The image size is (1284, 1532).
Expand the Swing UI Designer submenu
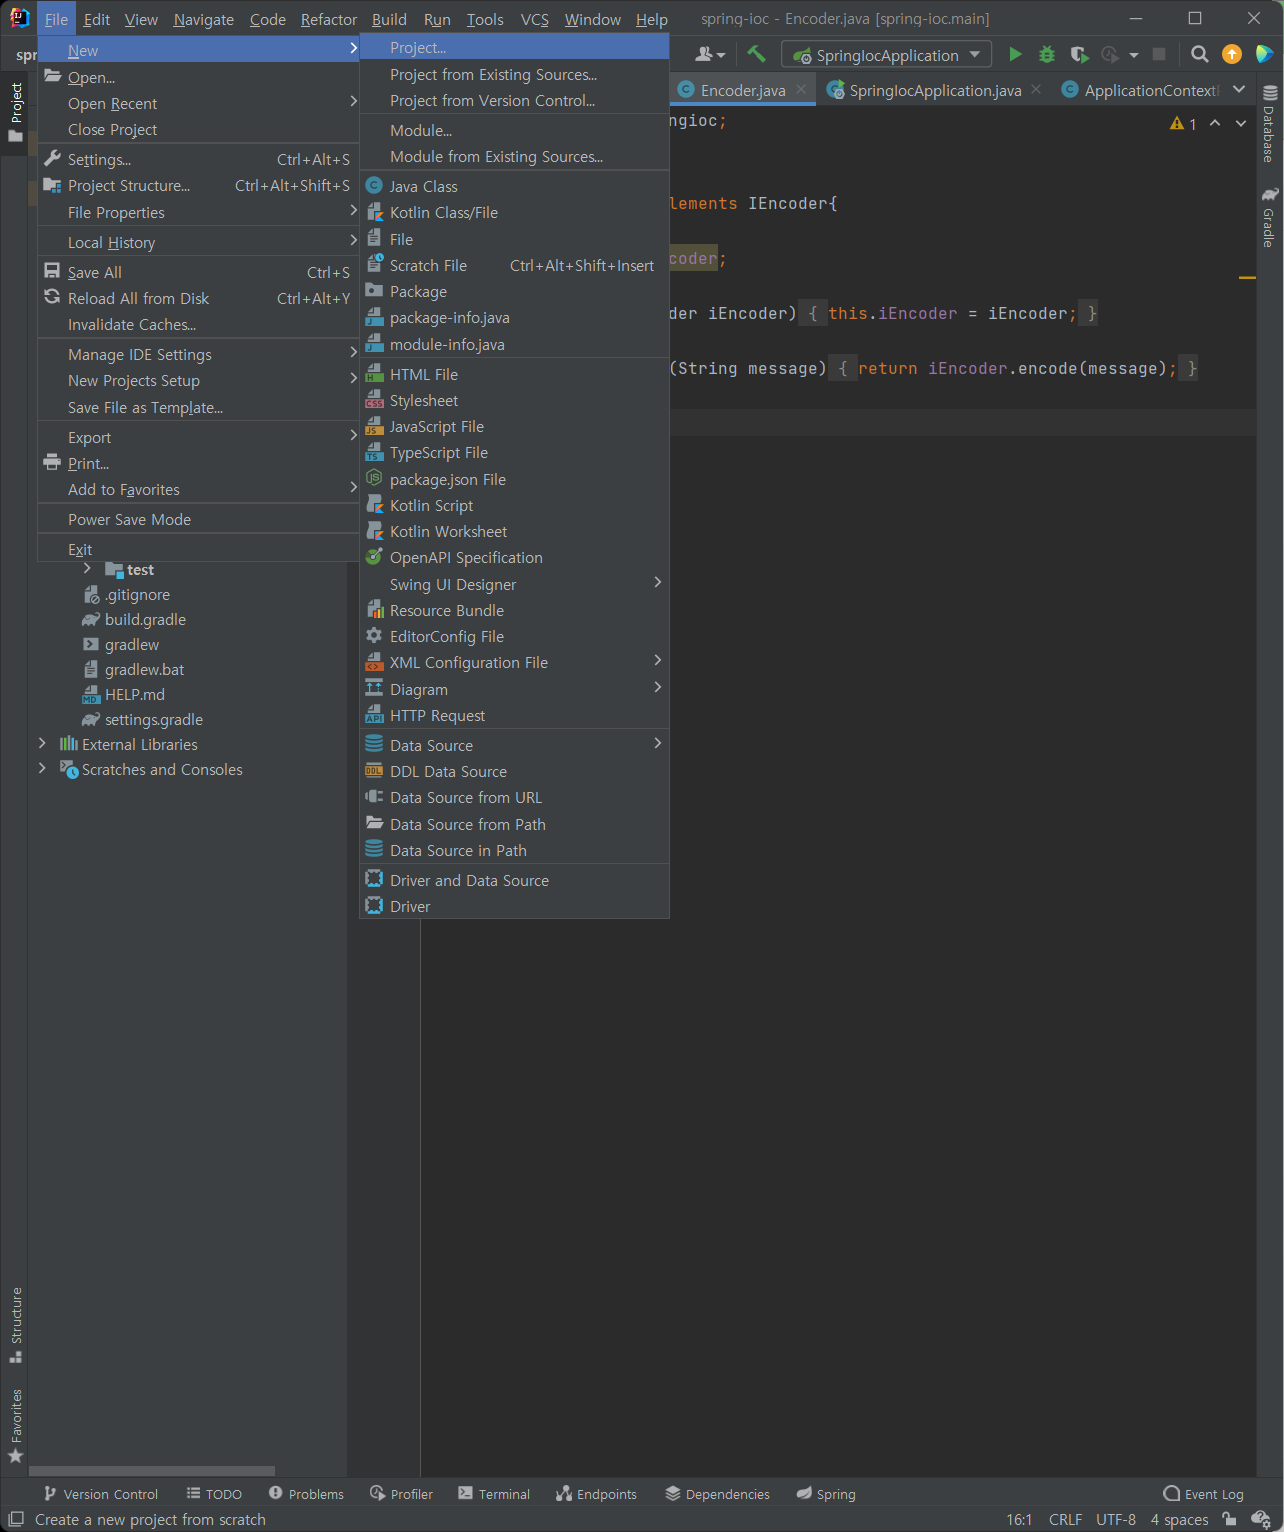pyautogui.click(x=514, y=584)
